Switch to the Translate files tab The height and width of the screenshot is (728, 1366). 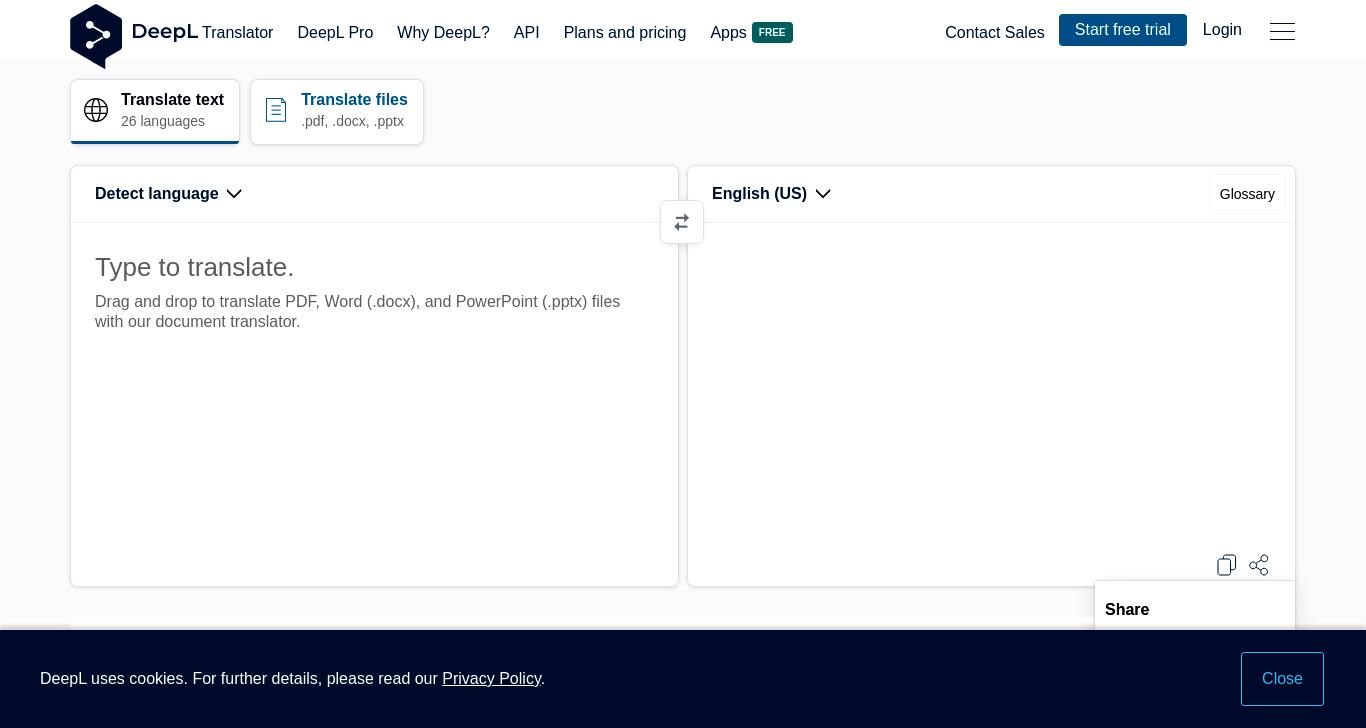point(337,111)
